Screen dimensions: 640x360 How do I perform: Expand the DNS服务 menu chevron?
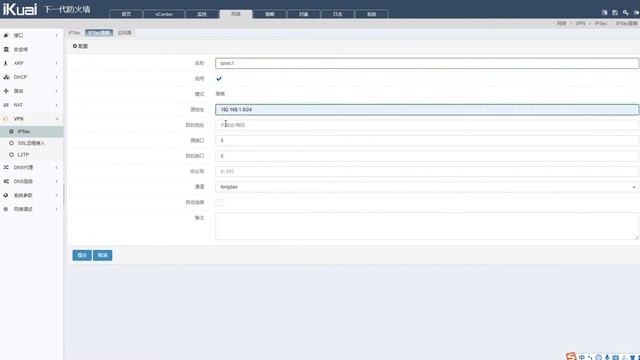point(57,181)
